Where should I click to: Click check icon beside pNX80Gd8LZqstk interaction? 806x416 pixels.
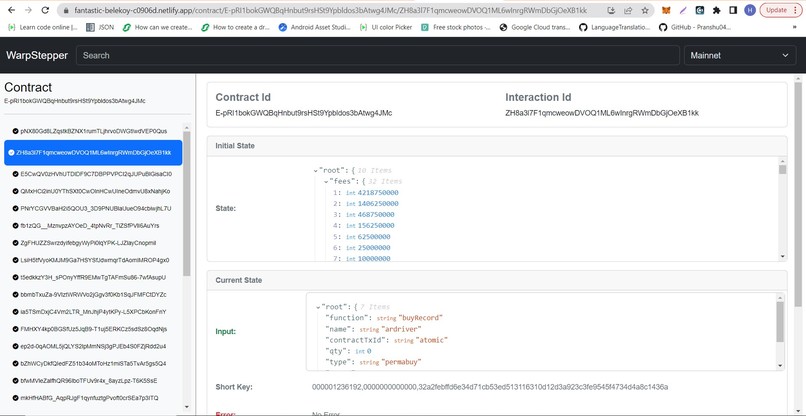coord(15,131)
